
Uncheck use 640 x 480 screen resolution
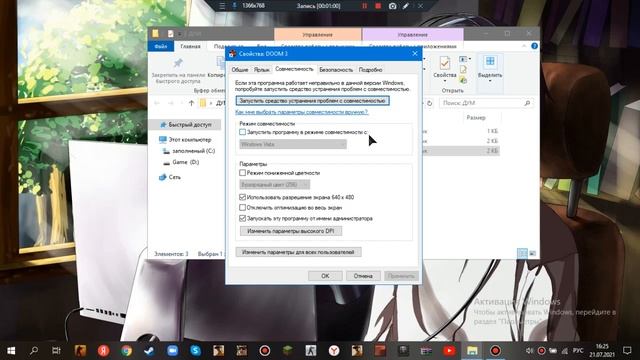tap(242, 197)
